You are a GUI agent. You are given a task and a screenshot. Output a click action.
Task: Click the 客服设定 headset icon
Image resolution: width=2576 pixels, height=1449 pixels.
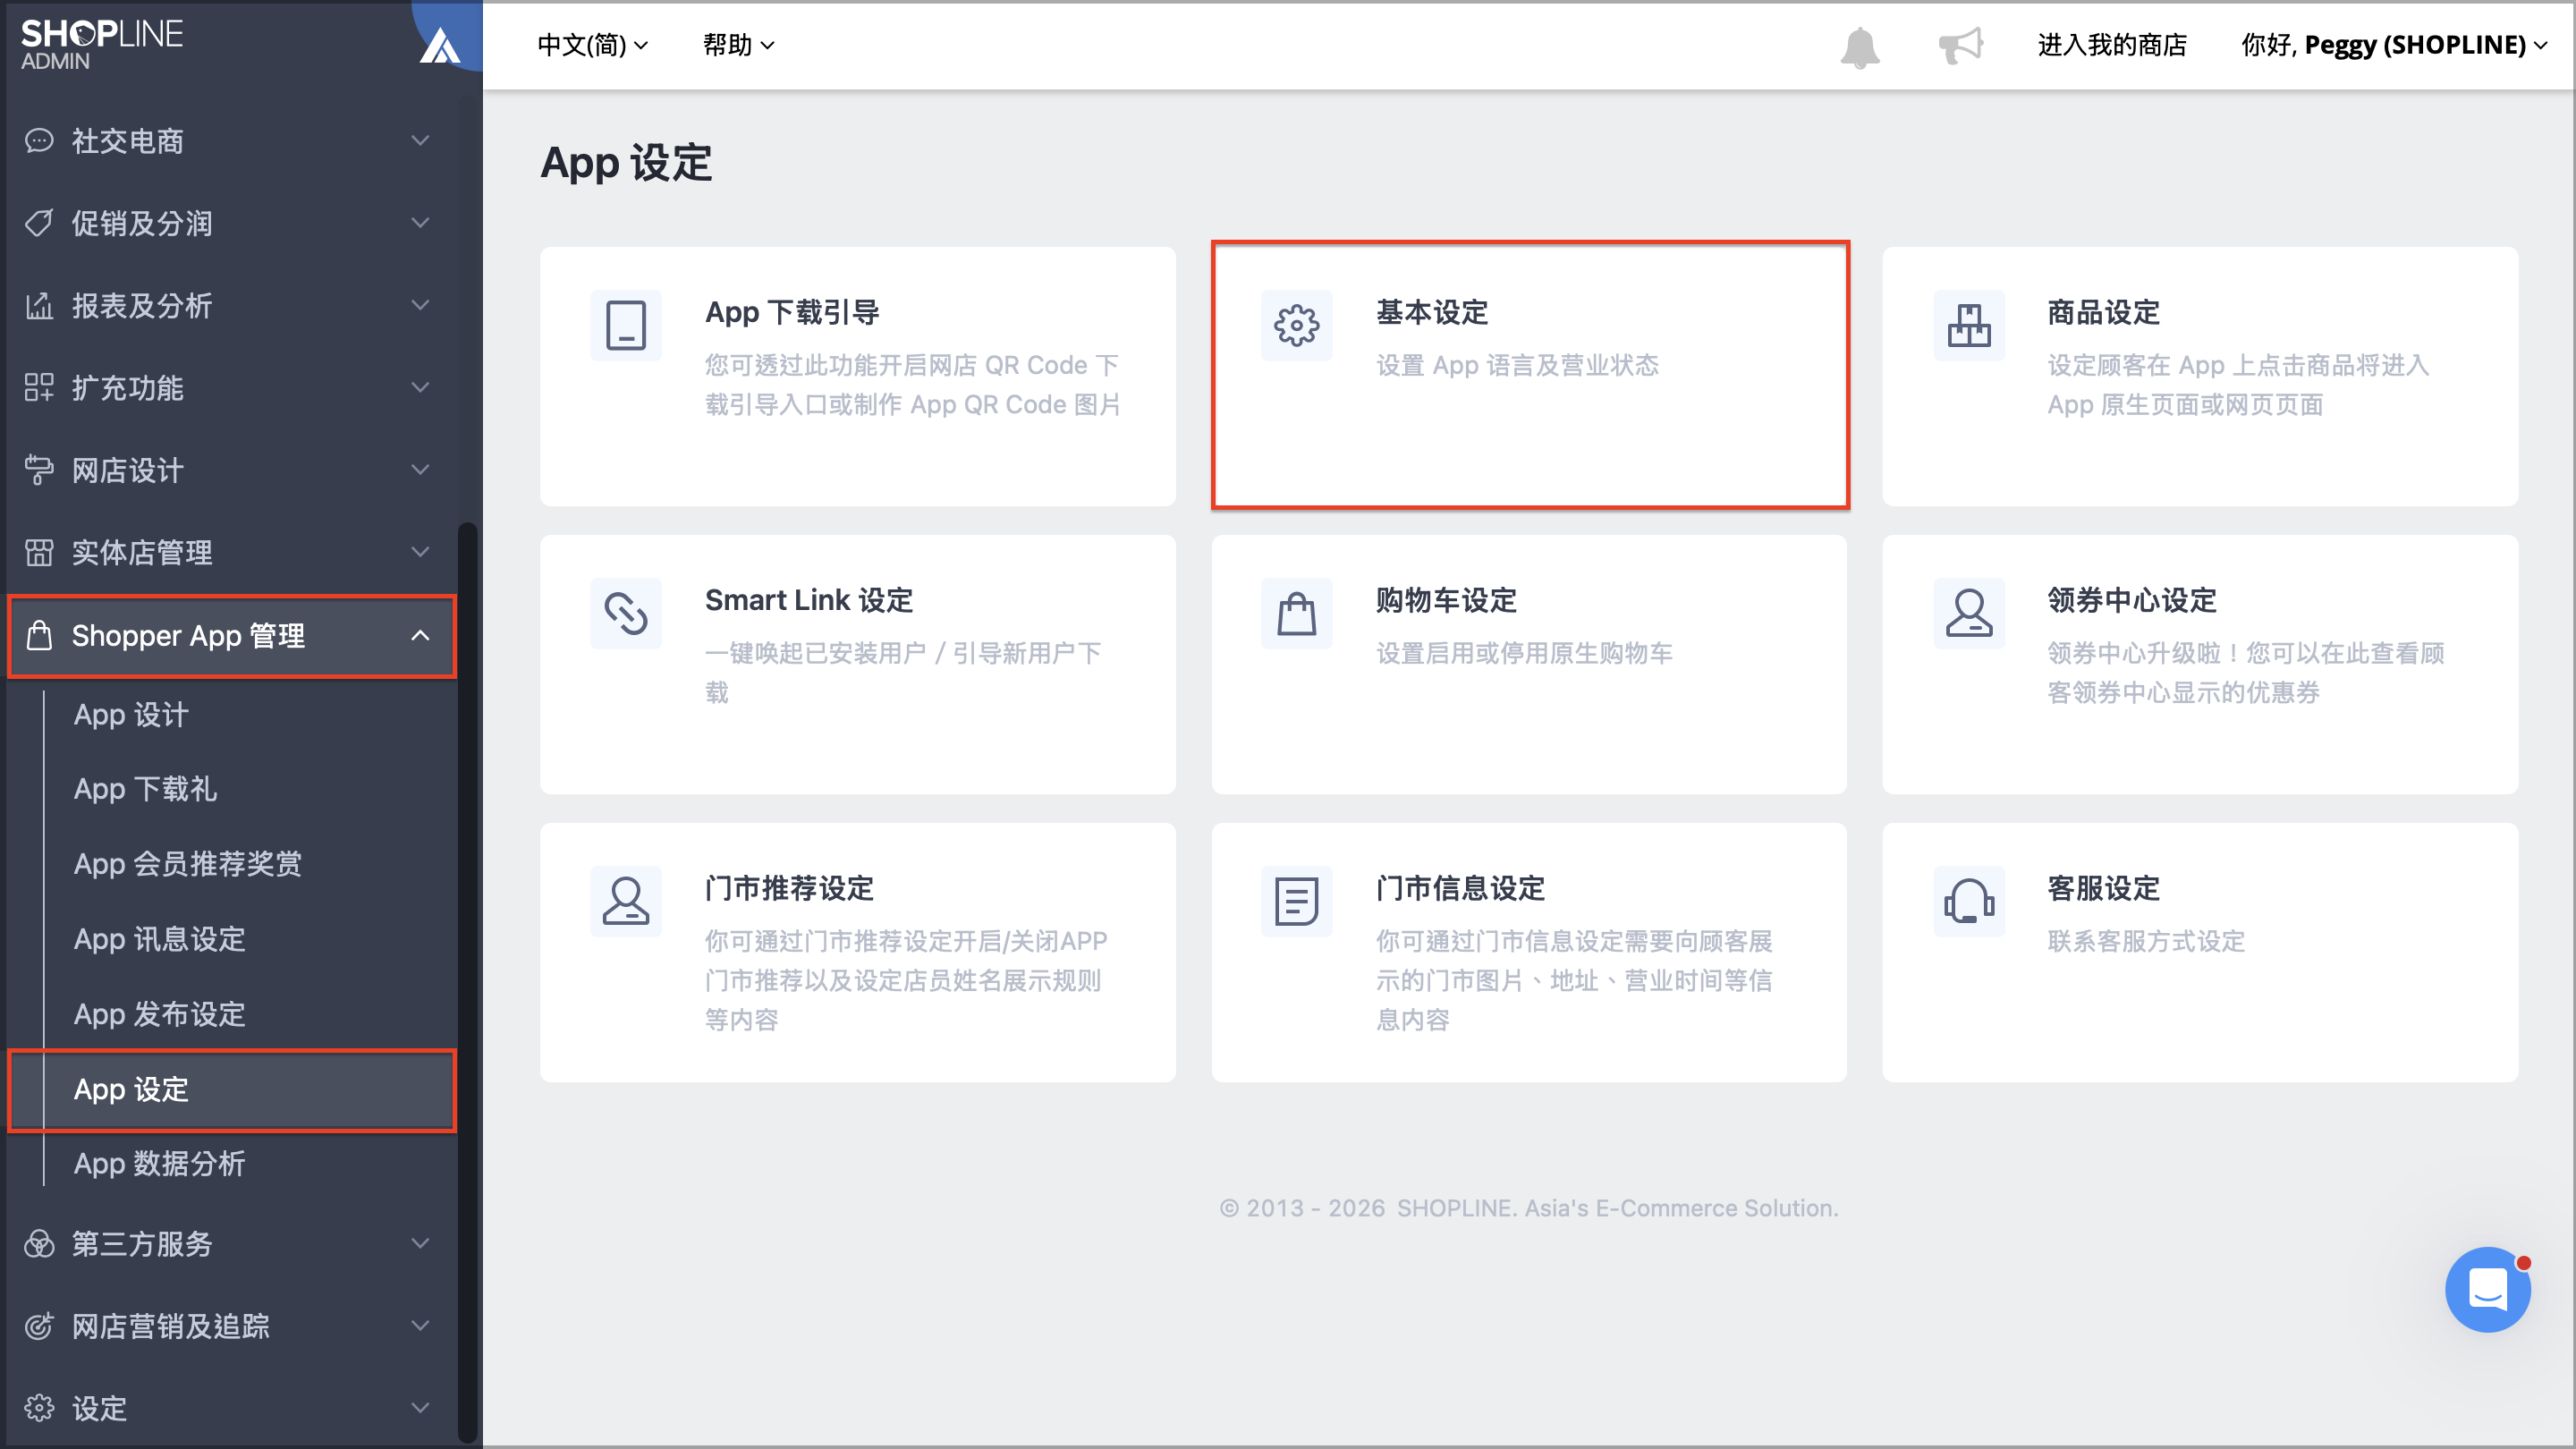coord(1969,901)
